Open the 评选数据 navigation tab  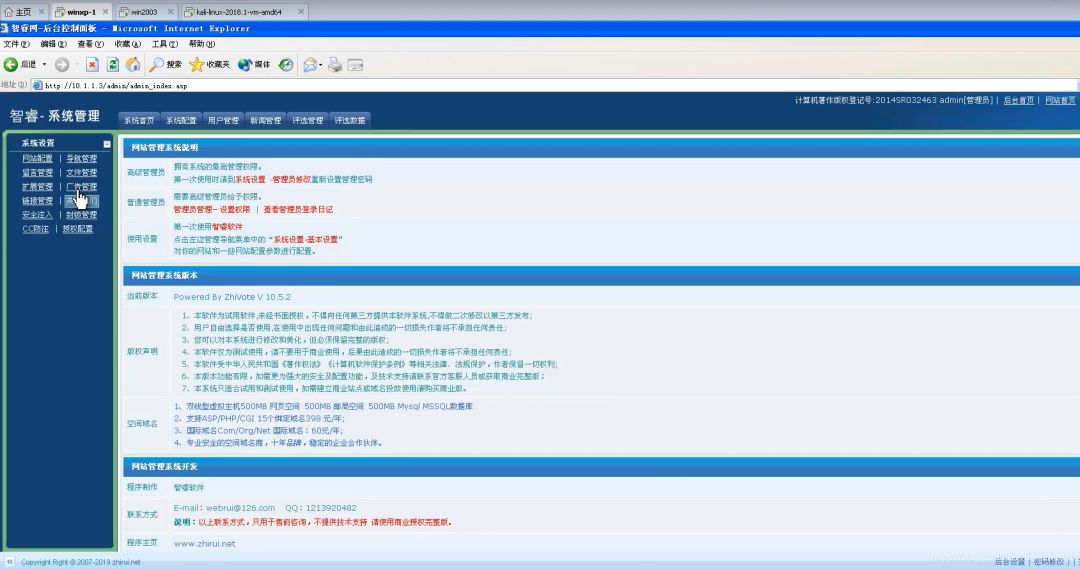(x=350, y=120)
